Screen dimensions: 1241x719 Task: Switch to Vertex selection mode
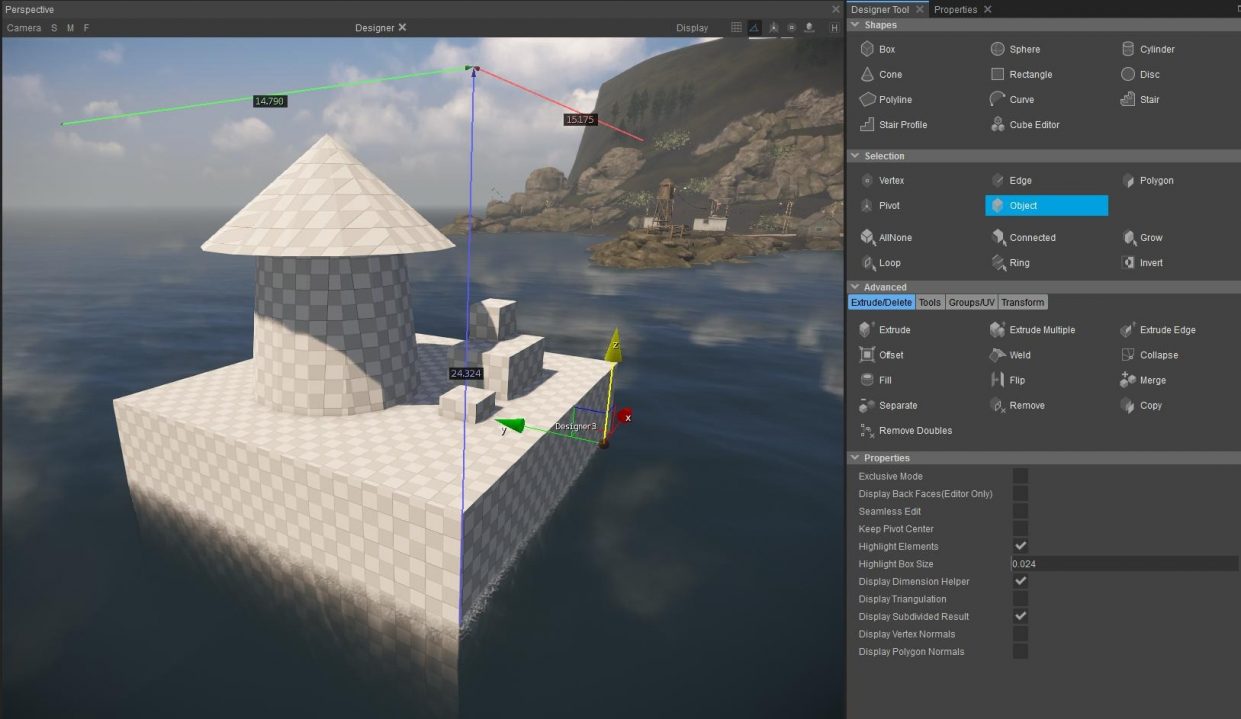pos(883,180)
